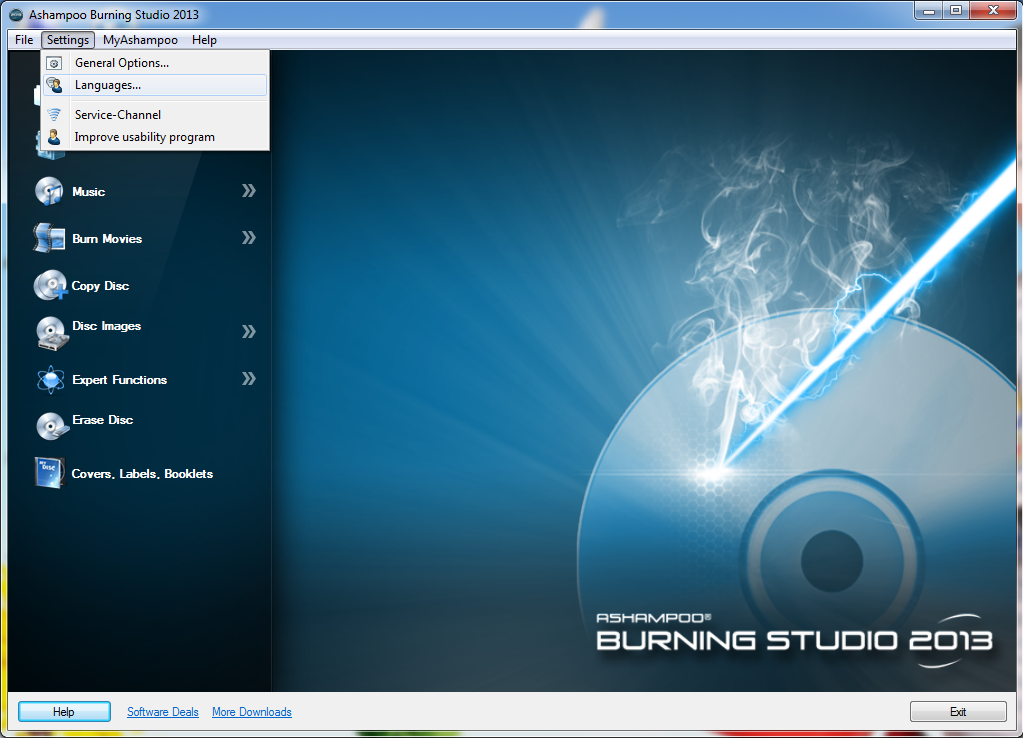This screenshot has height=738, width=1023.
Task: Select the Covers, Labels, Booklets label
Action: pyautogui.click(x=142, y=474)
